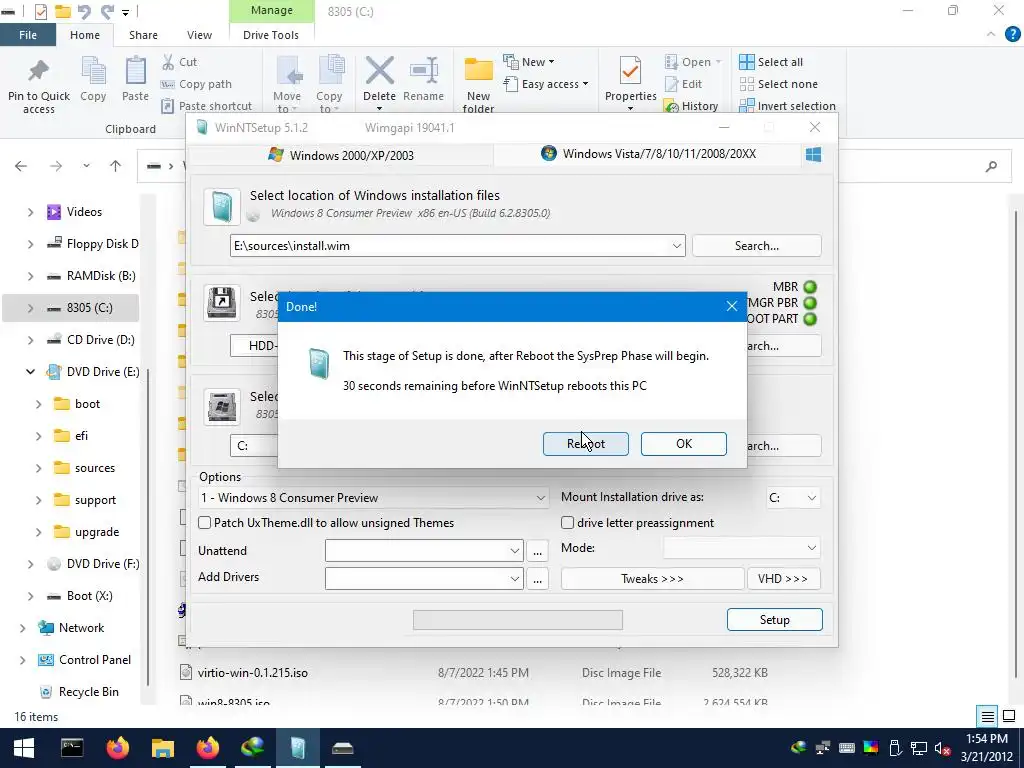Viewport: 1024px width, 768px height.
Task: Click History in the ribbon
Action: [691, 106]
